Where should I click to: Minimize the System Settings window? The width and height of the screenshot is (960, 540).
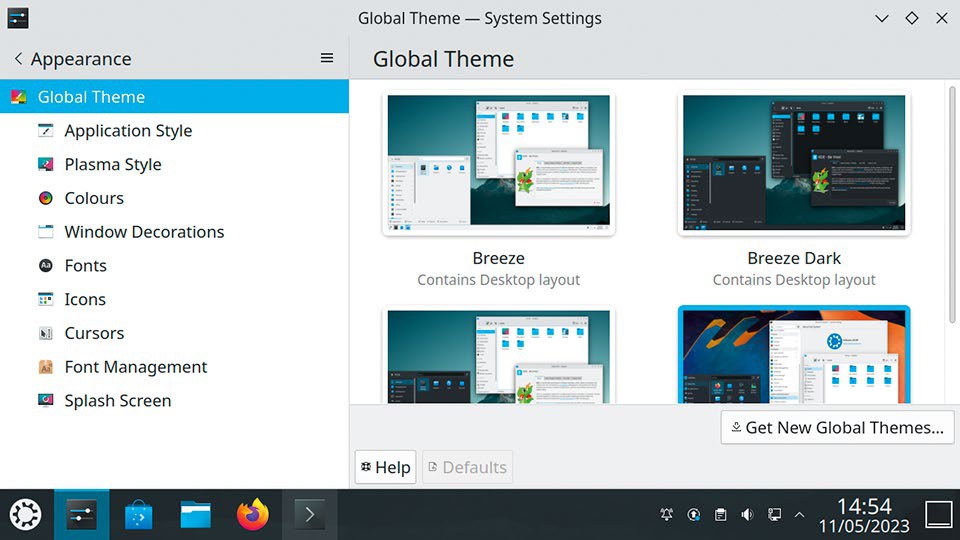coord(882,18)
